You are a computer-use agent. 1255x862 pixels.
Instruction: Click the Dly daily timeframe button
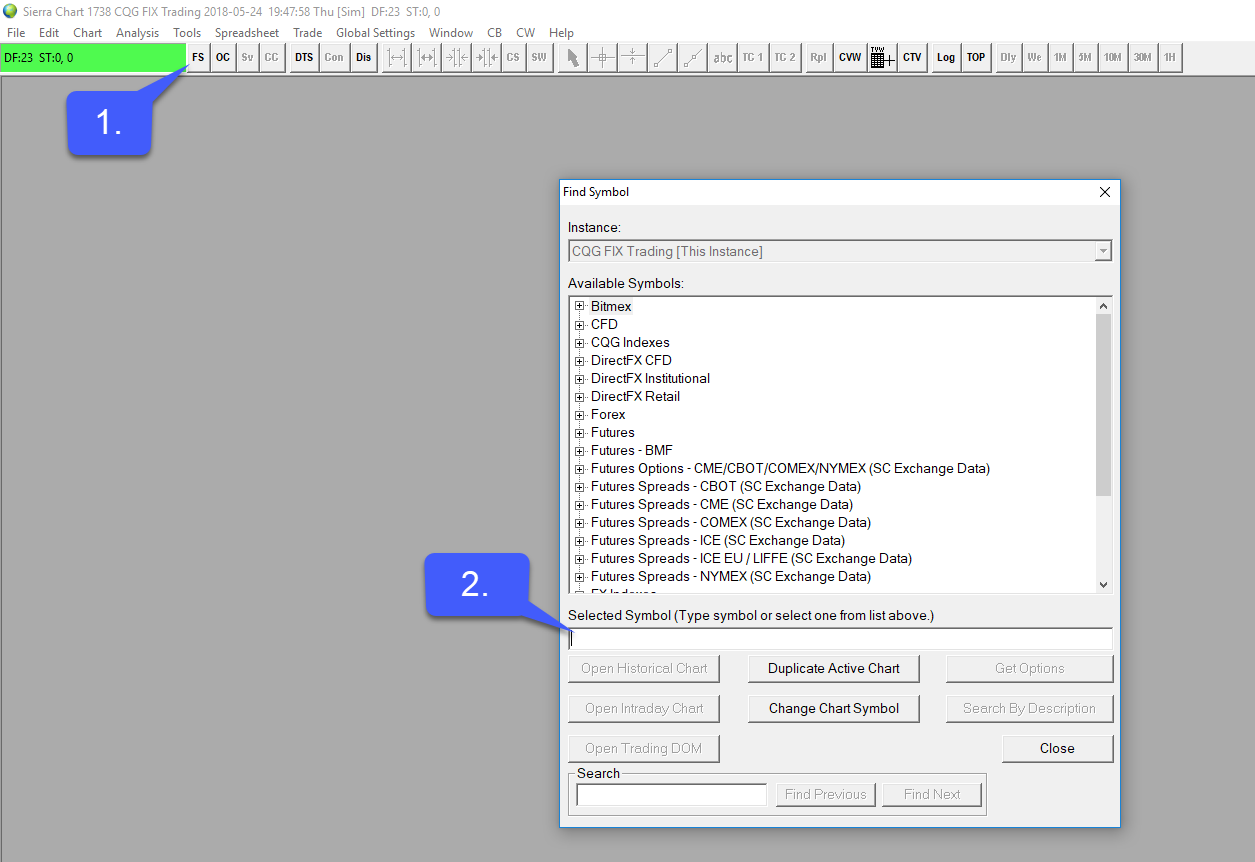pyautogui.click(x=1008, y=58)
